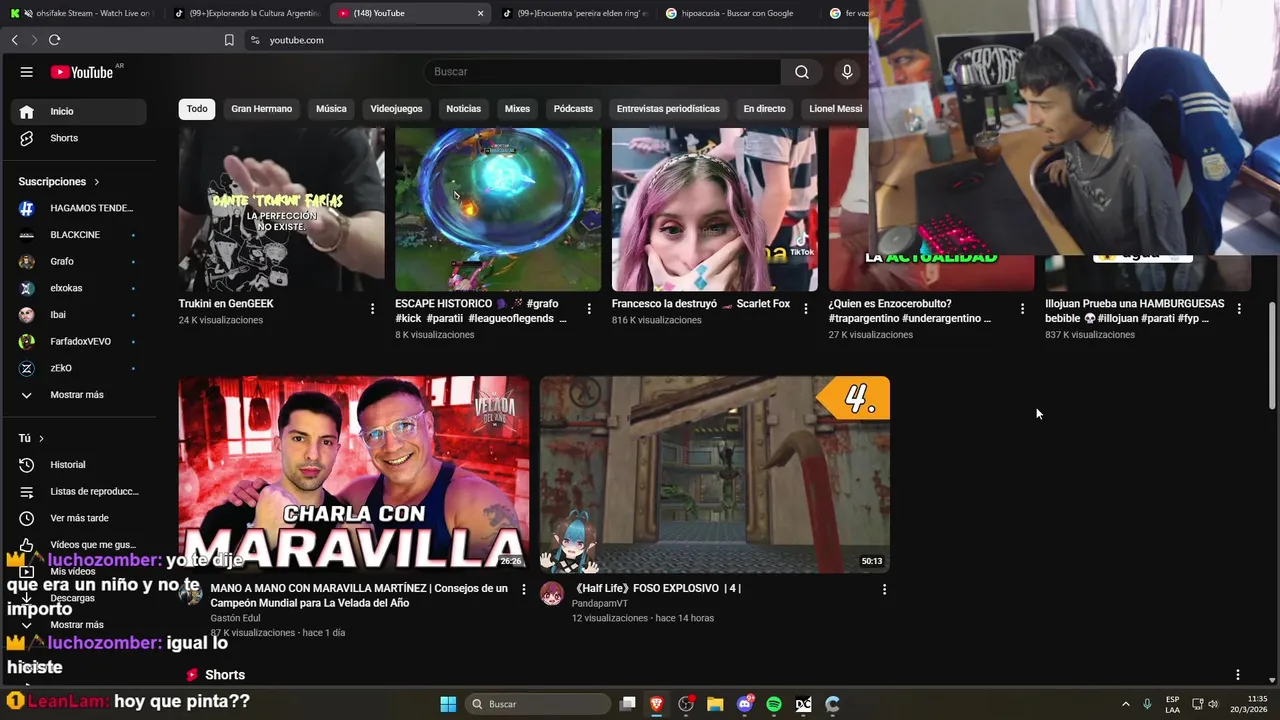Open Ver más tarde in sidebar

(80, 518)
